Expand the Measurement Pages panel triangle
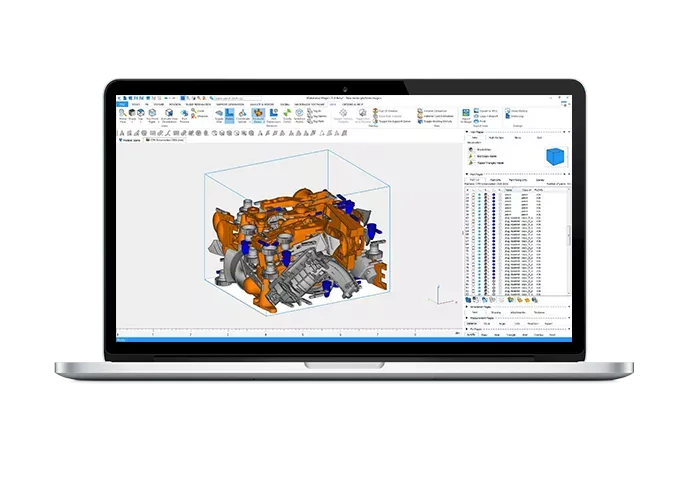The image size is (690, 480). [467, 318]
